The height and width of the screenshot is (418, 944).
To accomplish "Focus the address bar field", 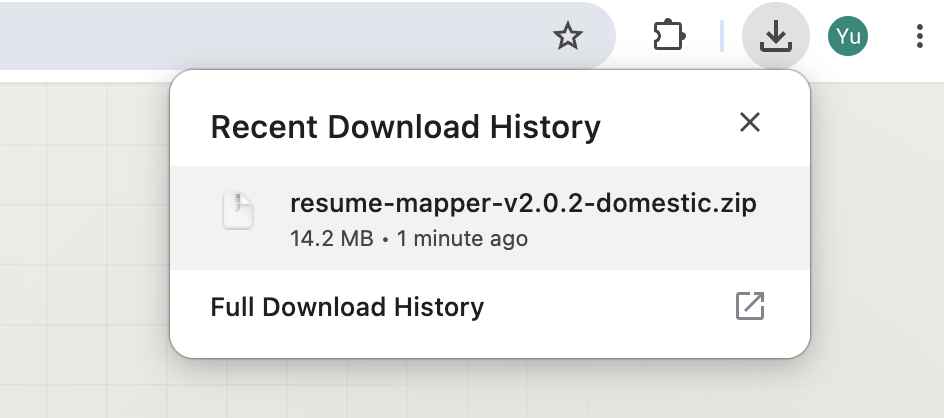I will (x=307, y=36).
